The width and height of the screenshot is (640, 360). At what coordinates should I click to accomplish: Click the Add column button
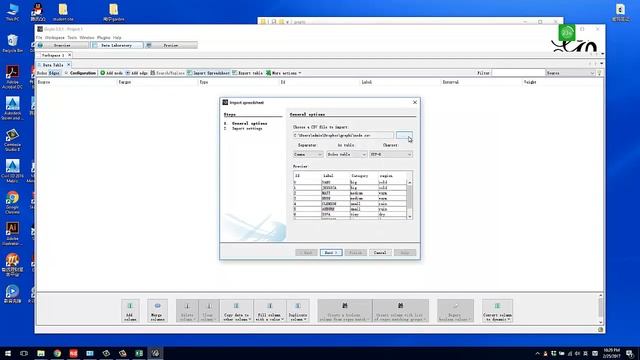[130, 310]
